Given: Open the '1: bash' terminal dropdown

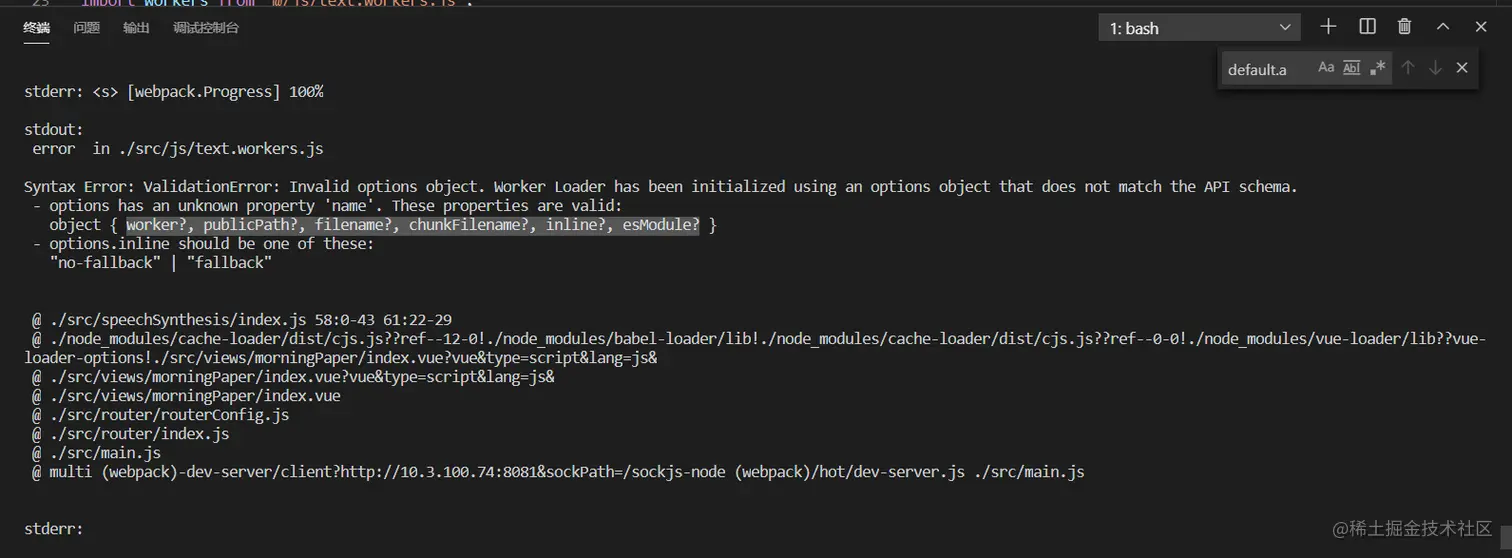Looking at the screenshot, I should (x=1199, y=28).
